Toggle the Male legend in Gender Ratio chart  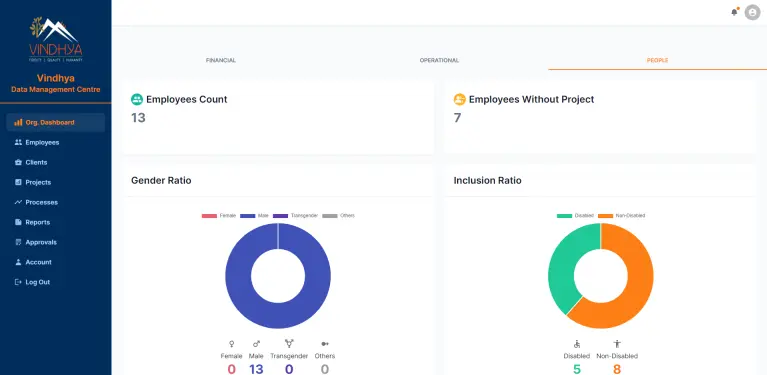click(x=254, y=216)
